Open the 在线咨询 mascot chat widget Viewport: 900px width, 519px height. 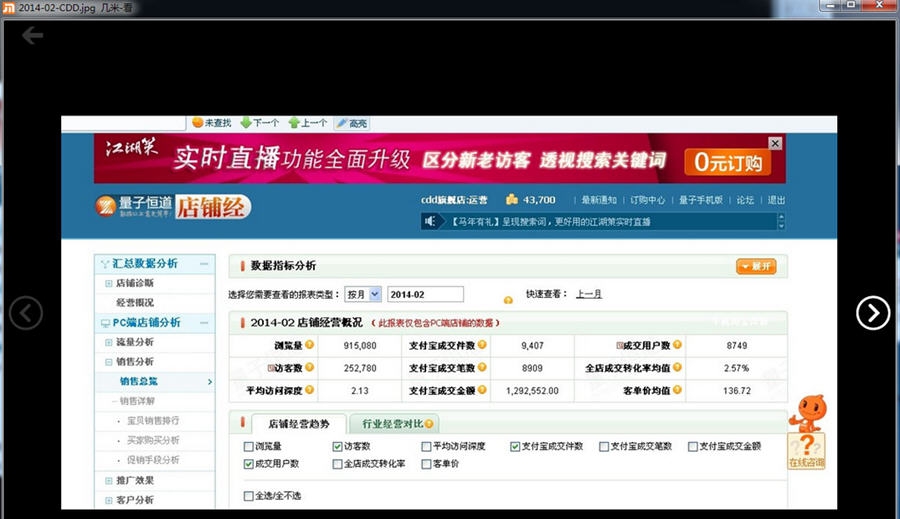click(x=806, y=432)
